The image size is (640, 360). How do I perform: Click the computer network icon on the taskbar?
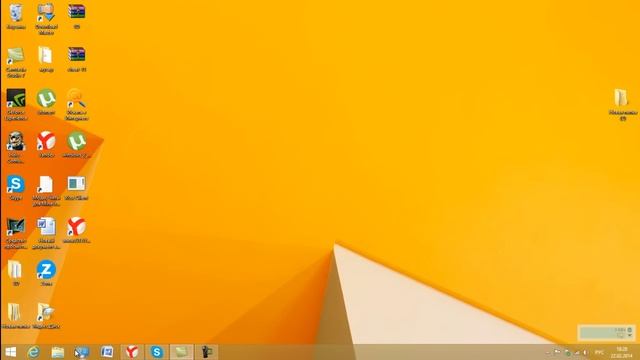(x=82, y=352)
